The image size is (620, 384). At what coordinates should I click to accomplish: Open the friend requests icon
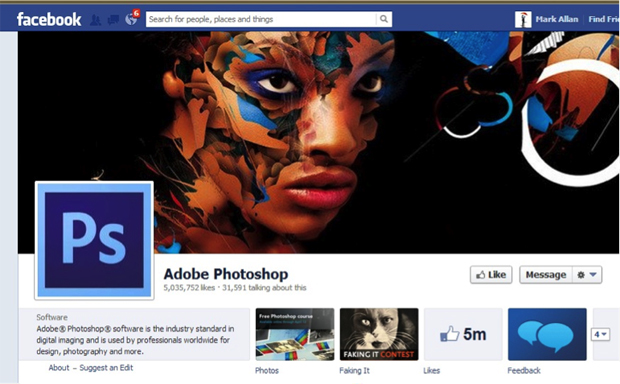[95, 19]
